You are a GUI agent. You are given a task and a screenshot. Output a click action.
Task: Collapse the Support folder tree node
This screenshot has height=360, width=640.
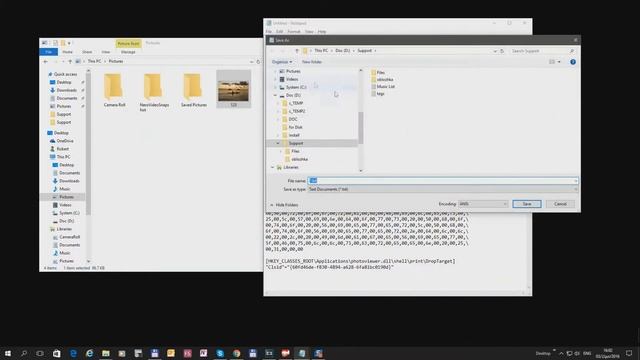(278, 143)
